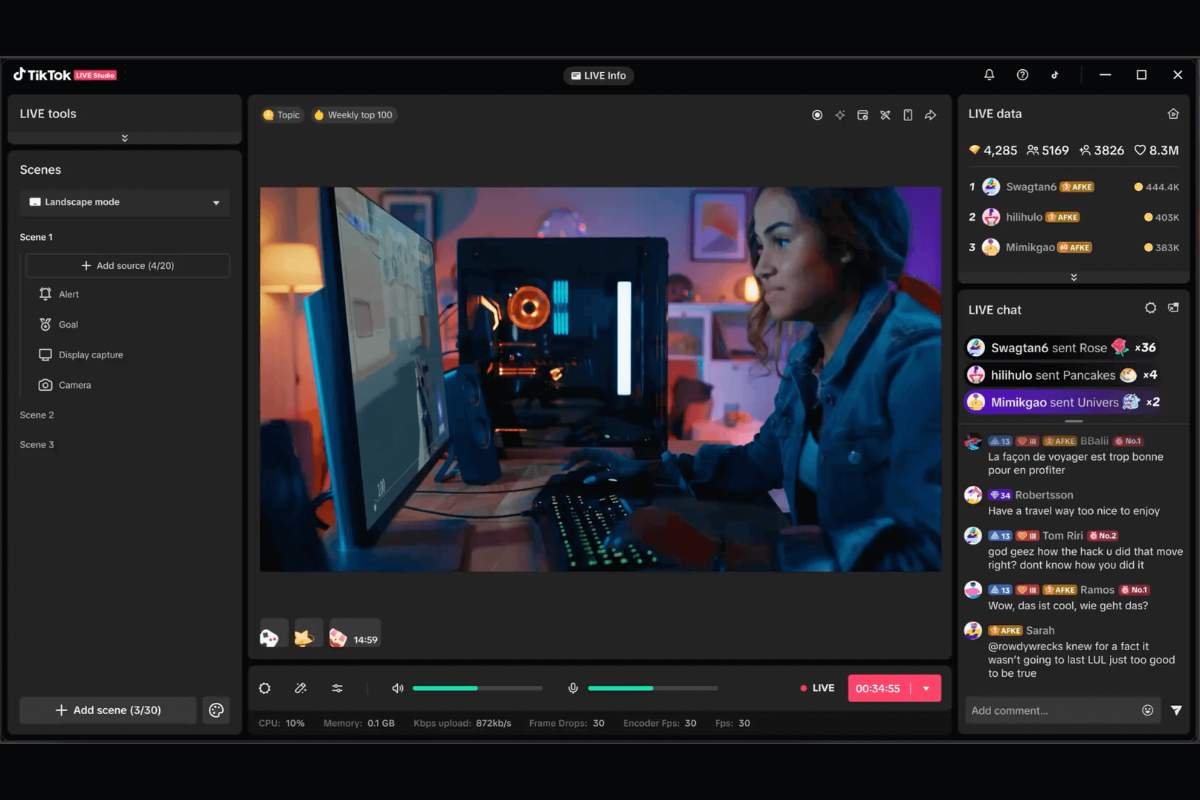The width and height of the screenshot is (1200, 800).
Task: Expand the LIVE tools panel chevron
Action: coord(124,138)
